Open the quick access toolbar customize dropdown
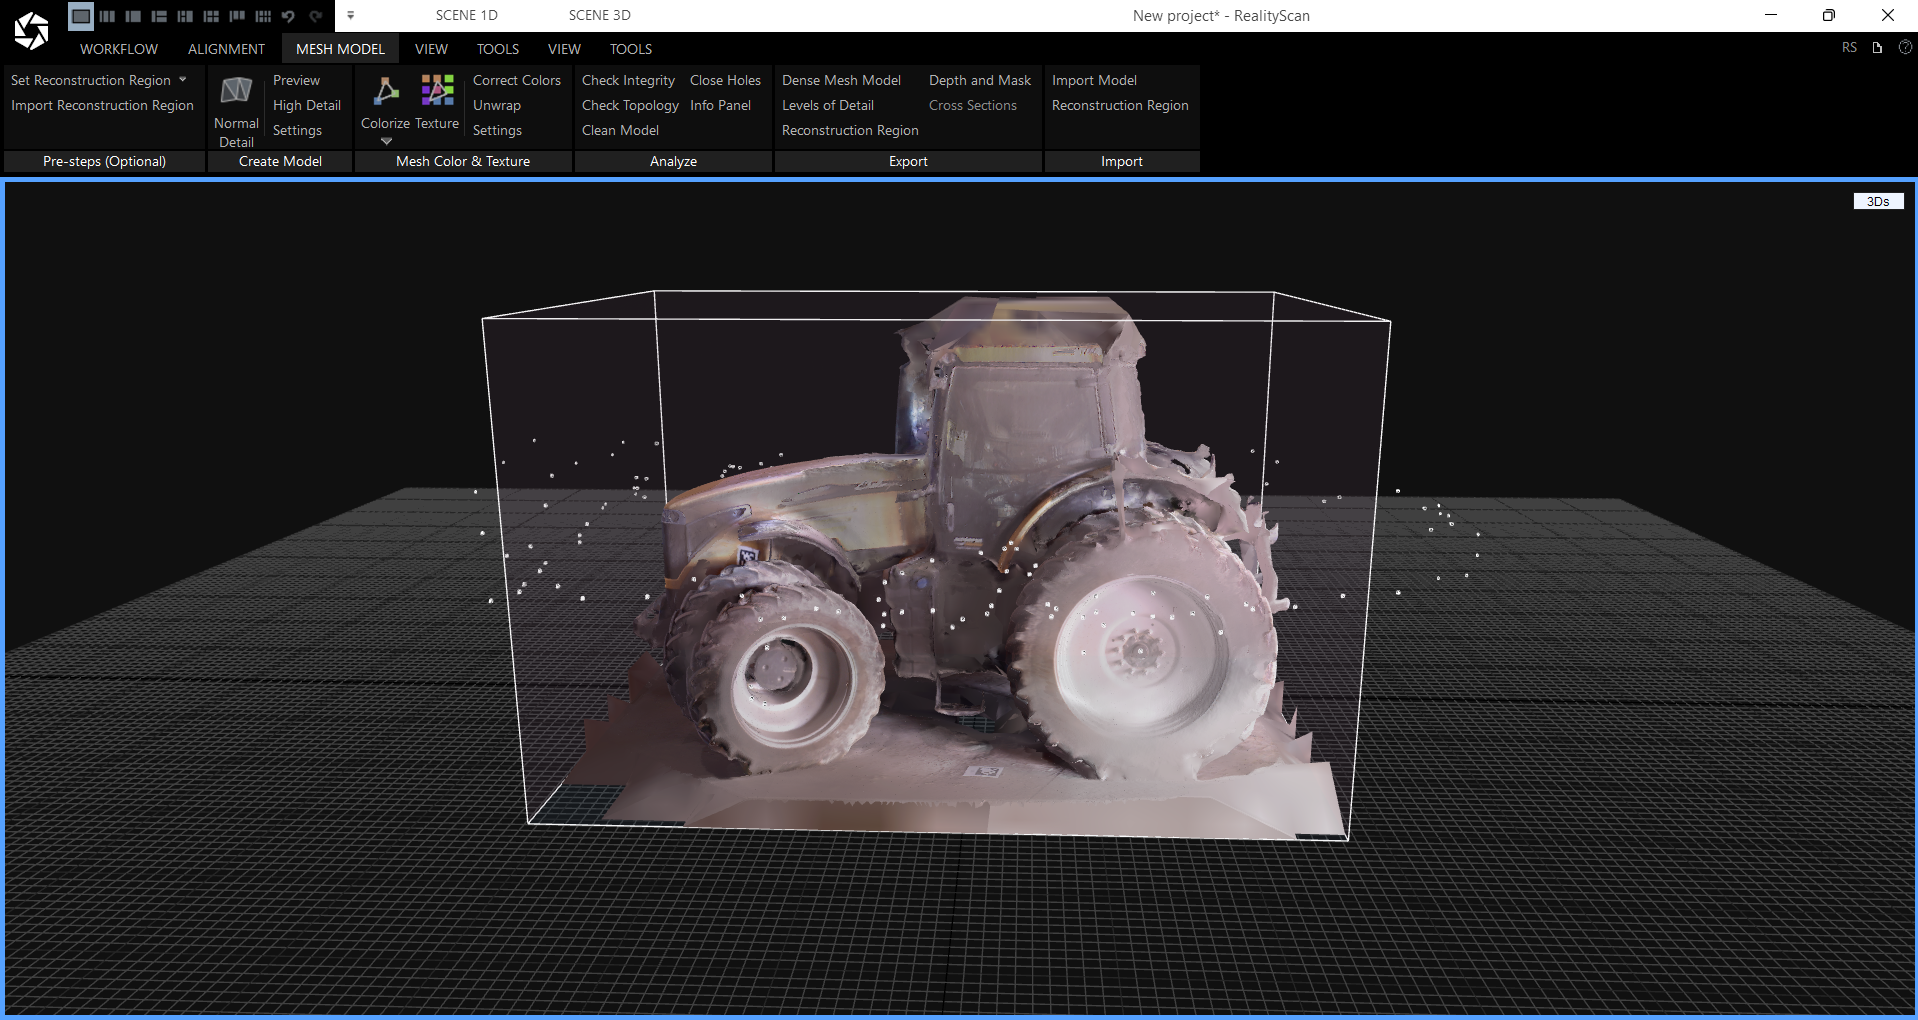 351,16
